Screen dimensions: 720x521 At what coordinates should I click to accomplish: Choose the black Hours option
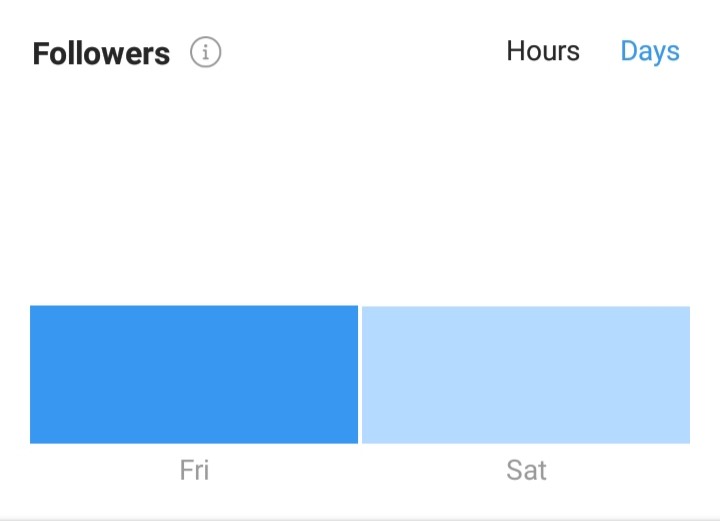point(543,51)
